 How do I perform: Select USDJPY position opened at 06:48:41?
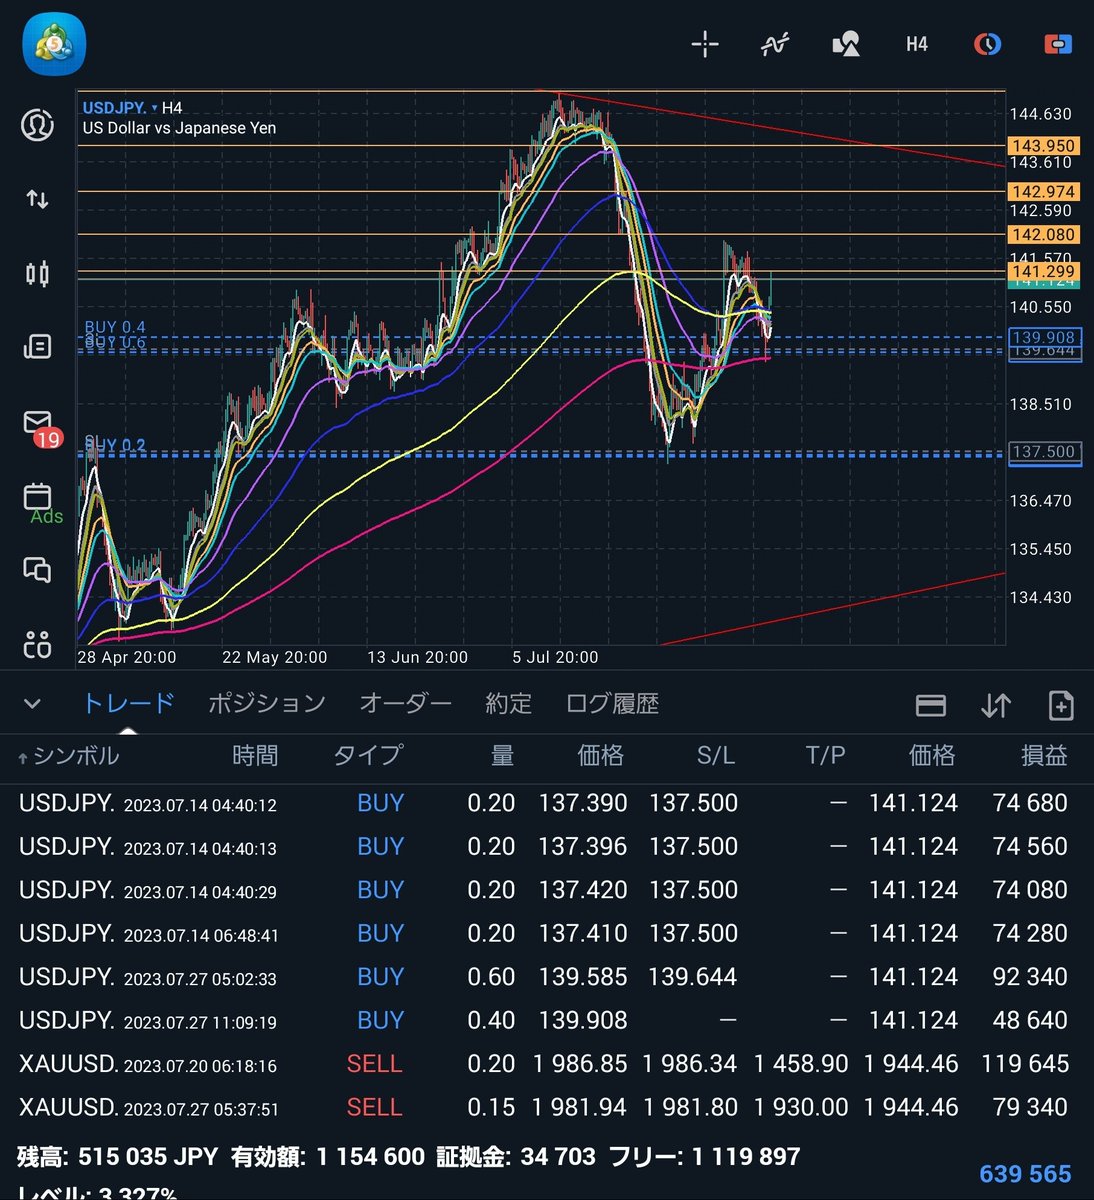coord(547,933)
